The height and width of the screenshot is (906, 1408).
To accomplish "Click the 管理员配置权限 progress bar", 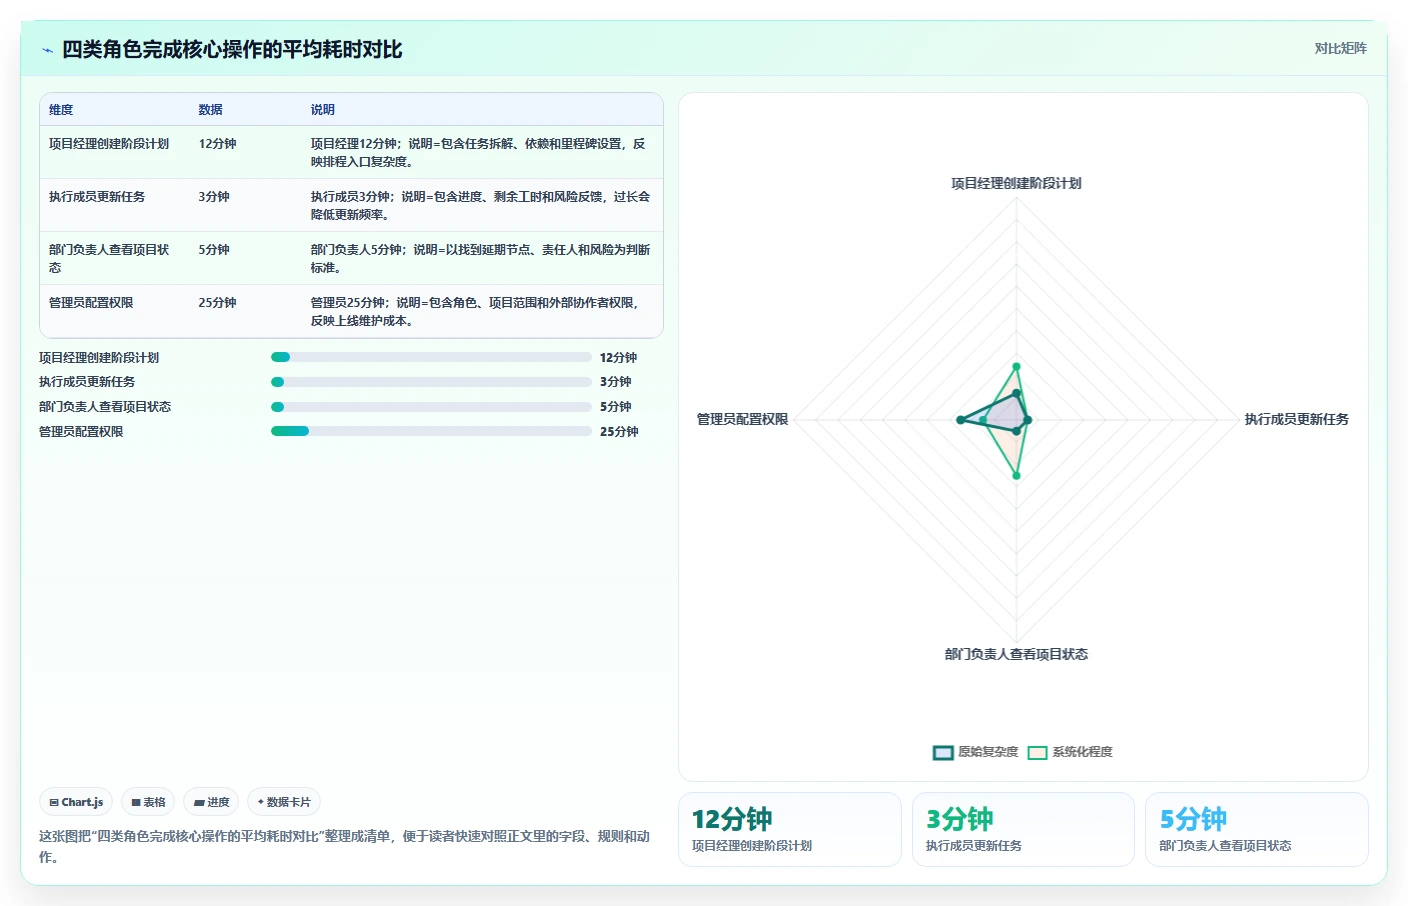I will pyautogui.click(x=431, y=431).
